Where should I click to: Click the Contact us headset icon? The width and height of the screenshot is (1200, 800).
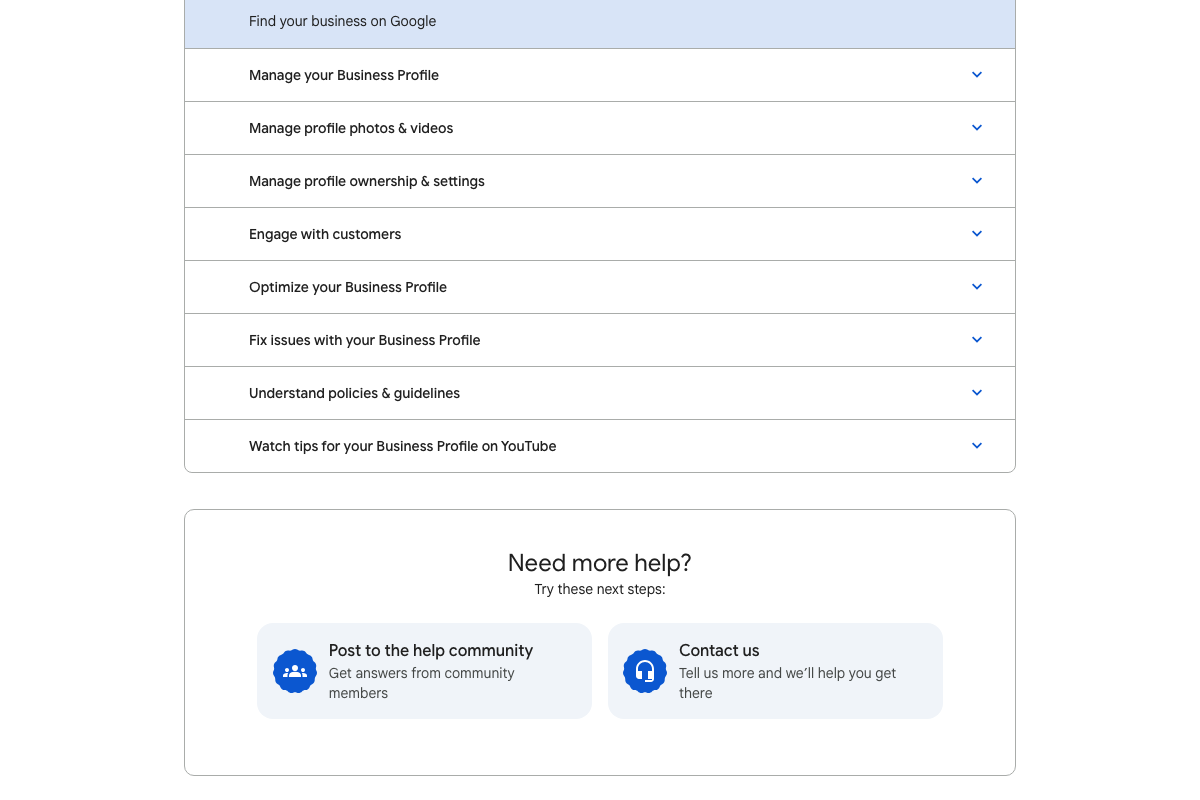tap(645, 671)
